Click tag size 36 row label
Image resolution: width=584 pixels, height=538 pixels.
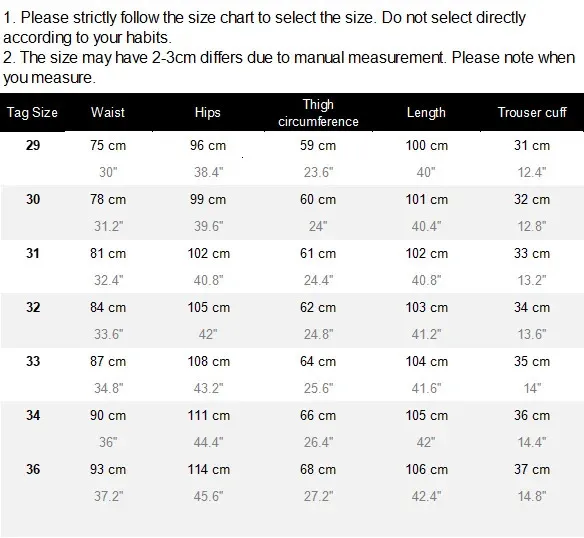click(33, 469)
